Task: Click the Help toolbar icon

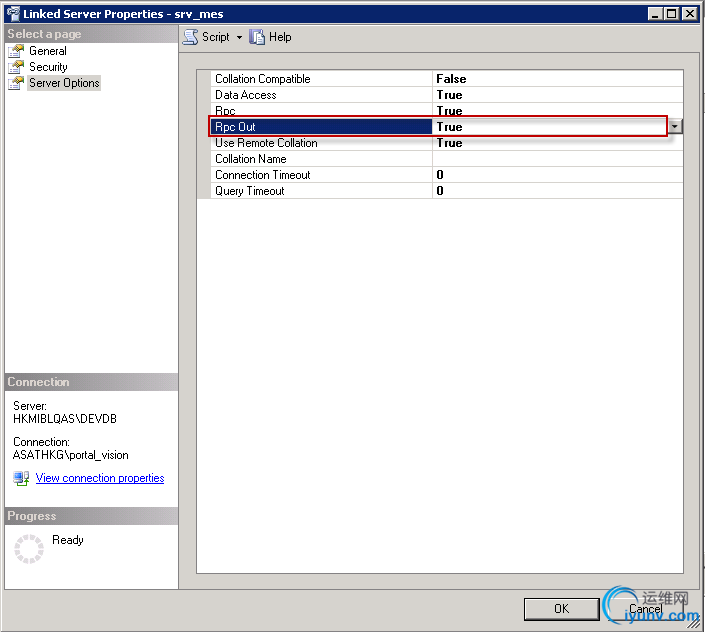Action: click(x=257, y=37)
